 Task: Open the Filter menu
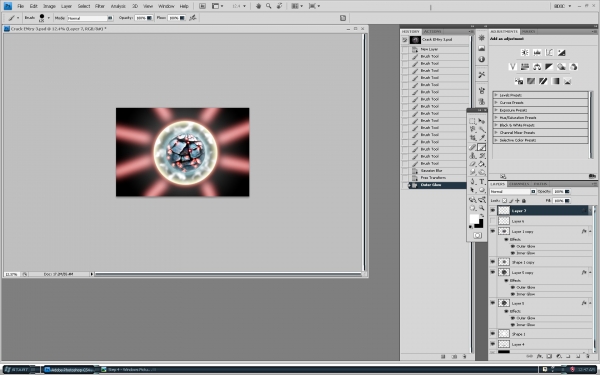(99, 6)
